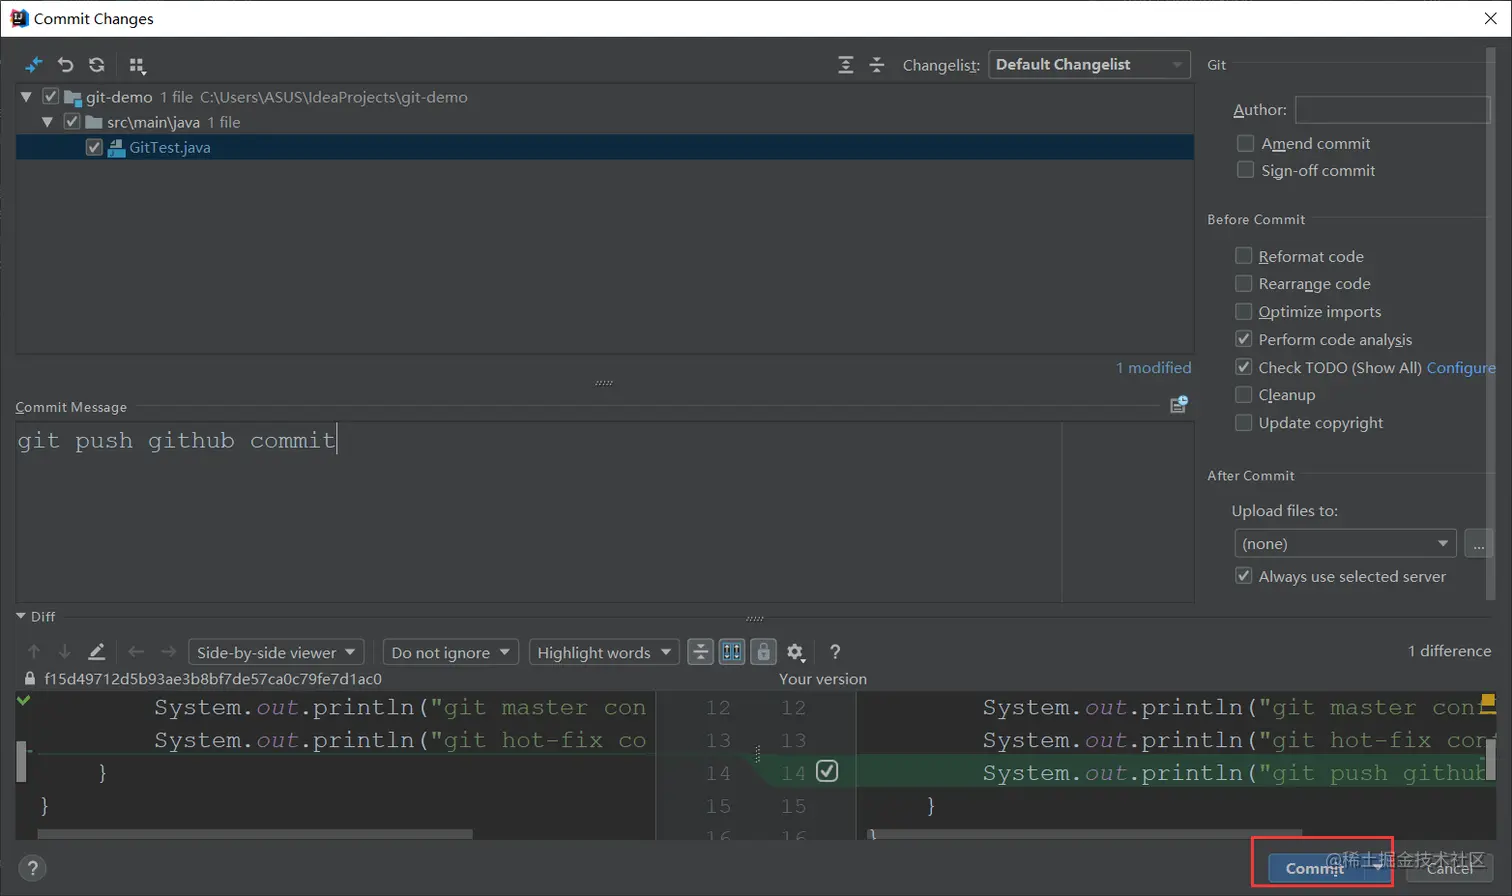This screenshot has width=1512, height=896.
Task: Disable Perform code analysis checkbox
Action: [1244, 339]
